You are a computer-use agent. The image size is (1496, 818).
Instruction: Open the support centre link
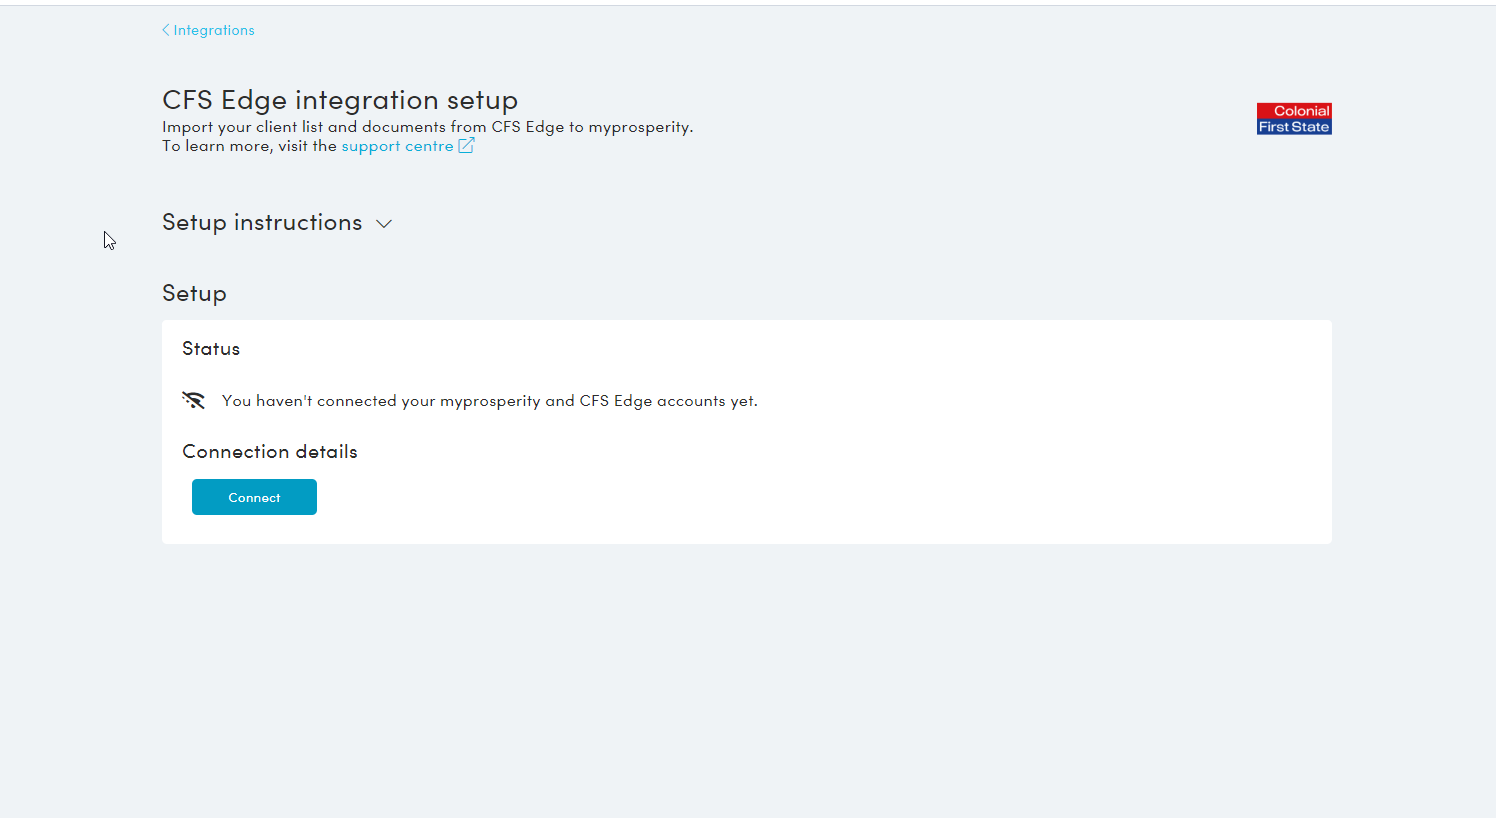point(397,146)
